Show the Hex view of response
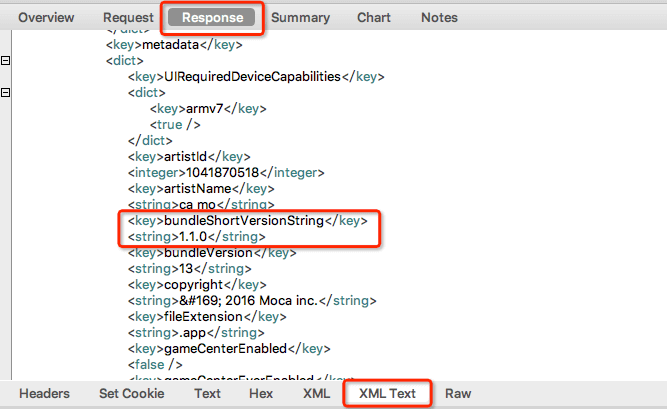Screen dimensions: 667x409 tap(260, 394)
